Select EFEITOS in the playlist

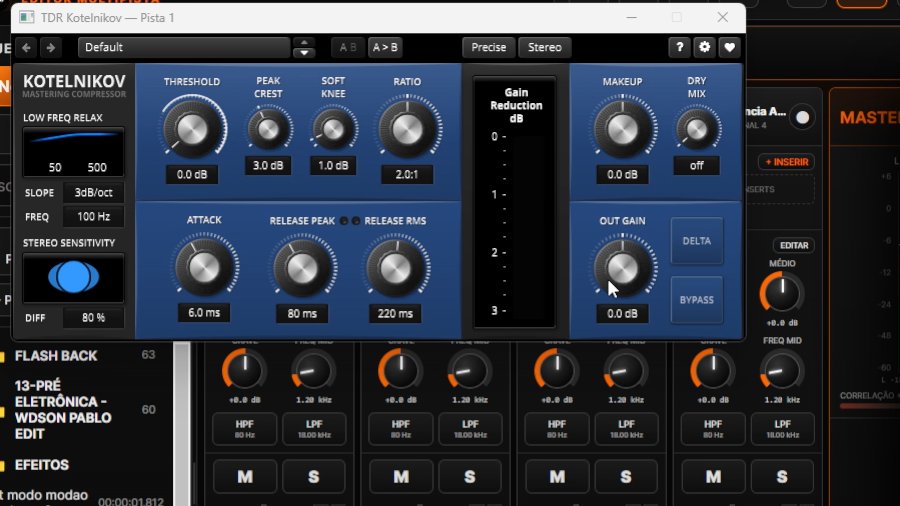(42, 465)
